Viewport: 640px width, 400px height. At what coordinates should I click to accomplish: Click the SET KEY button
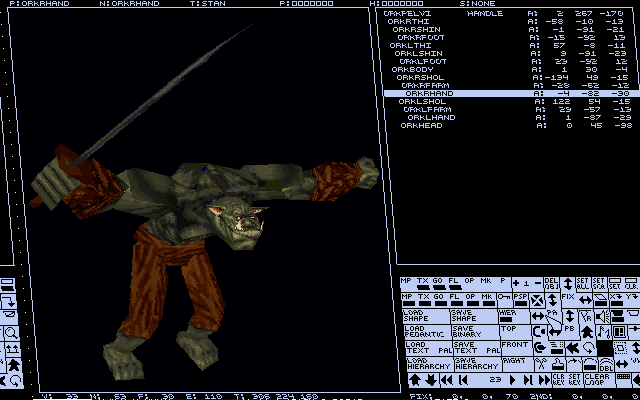click(575, 380)
